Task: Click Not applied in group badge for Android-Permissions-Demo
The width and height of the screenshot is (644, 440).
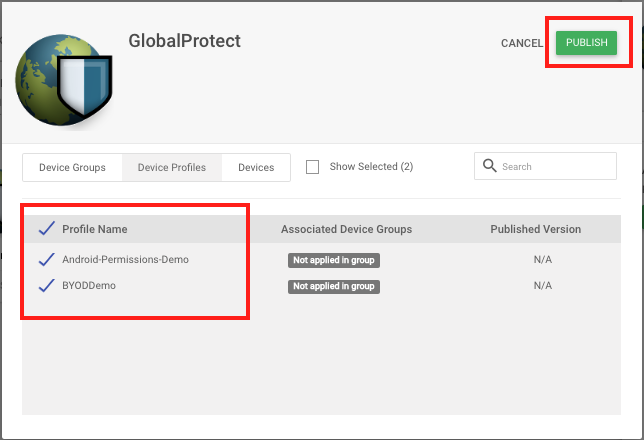Action: coord(334,260)
